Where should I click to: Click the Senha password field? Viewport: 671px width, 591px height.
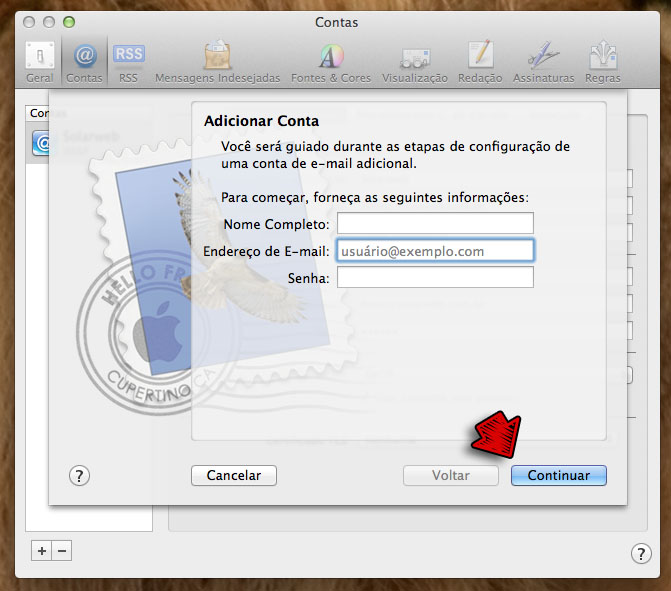click(x=435, y=277)
